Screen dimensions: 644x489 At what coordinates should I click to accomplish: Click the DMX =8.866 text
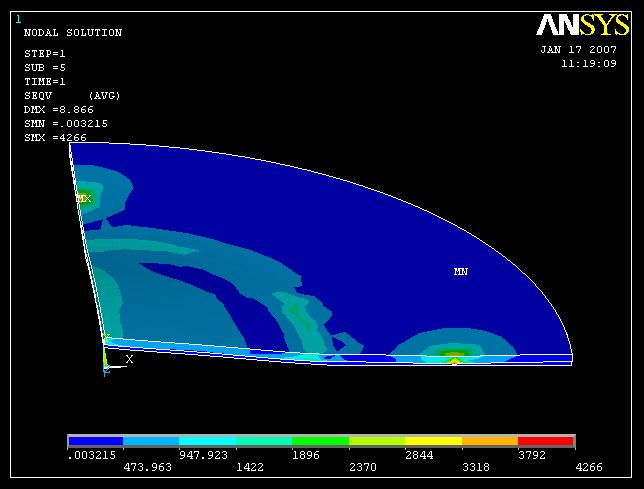pyautogui.click(x=59, y=110)
